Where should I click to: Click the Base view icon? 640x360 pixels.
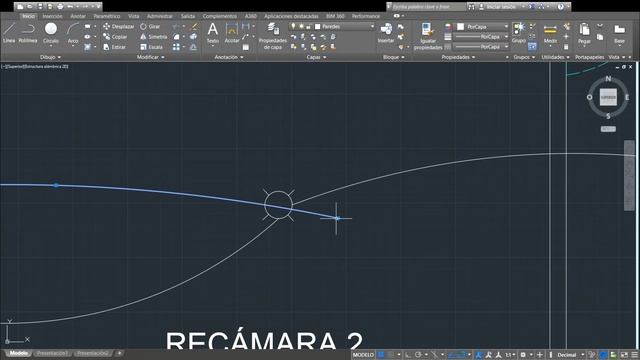tap(619, 33)
